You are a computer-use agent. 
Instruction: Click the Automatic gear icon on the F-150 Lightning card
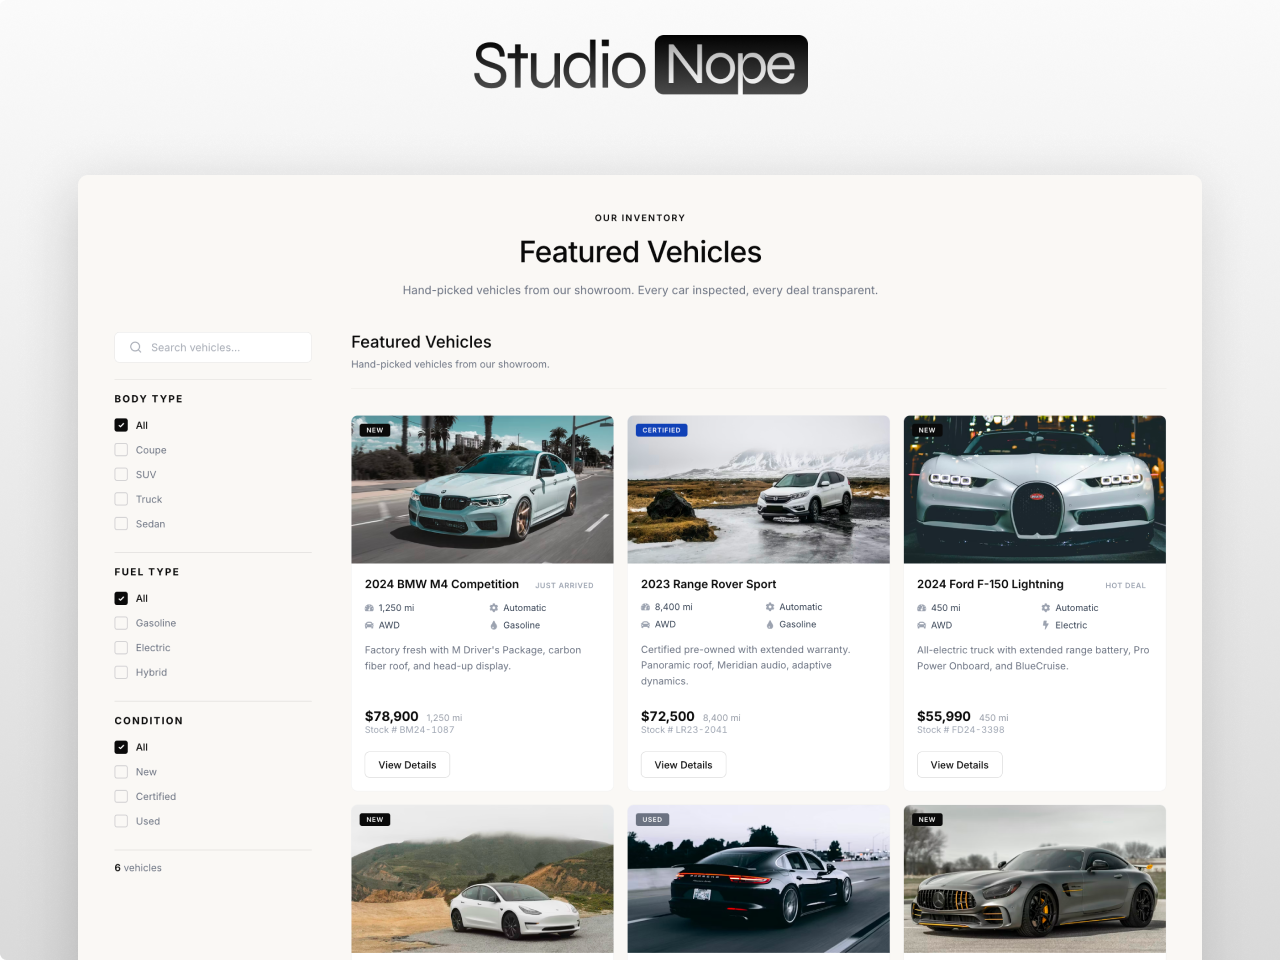pos(1044,607)
